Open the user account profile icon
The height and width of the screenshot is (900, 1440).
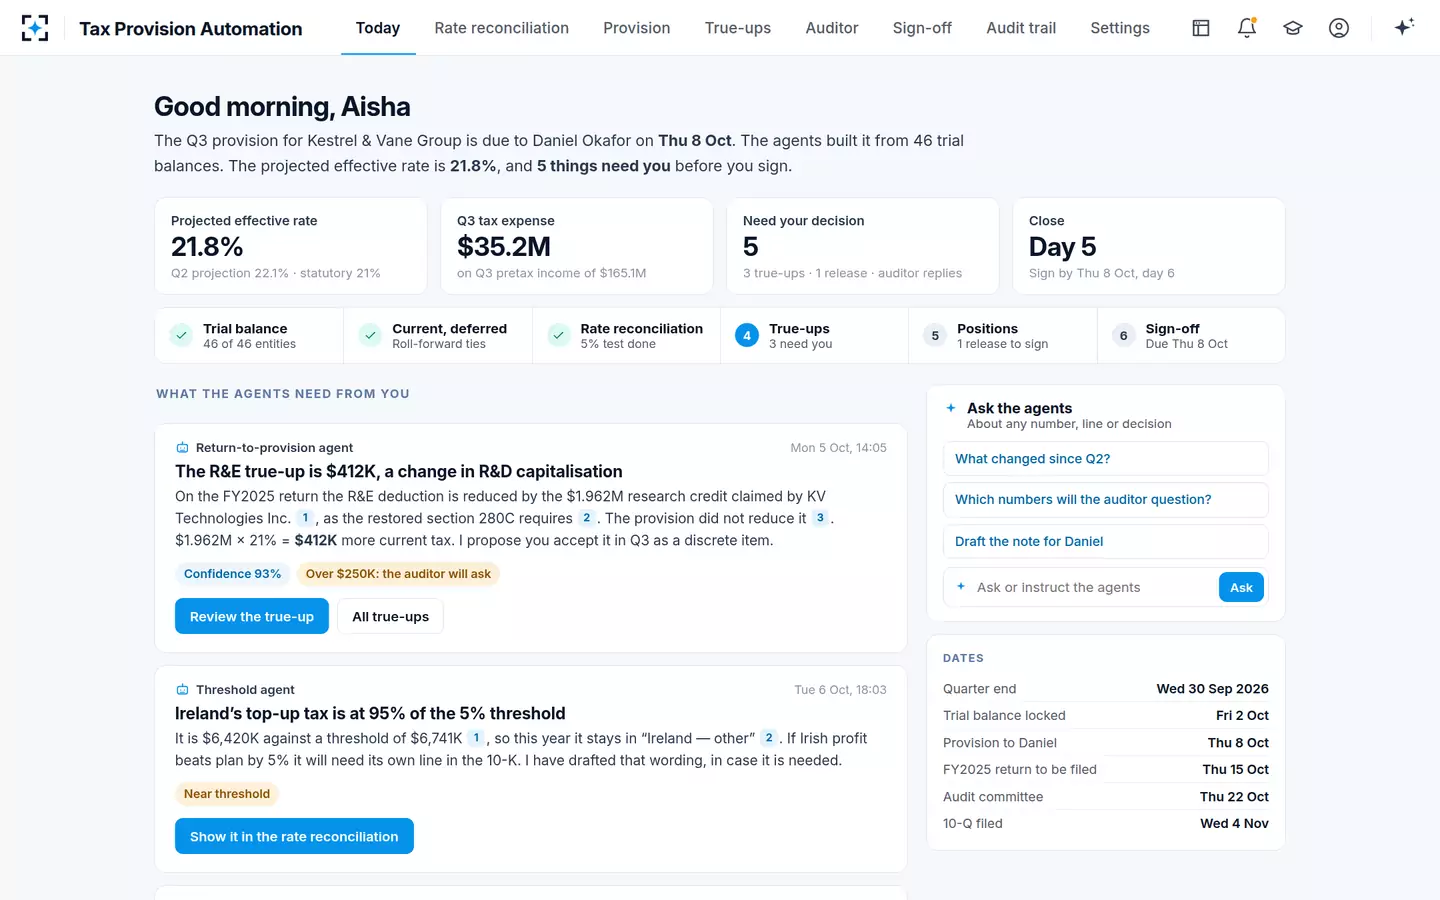(1339, 28)
